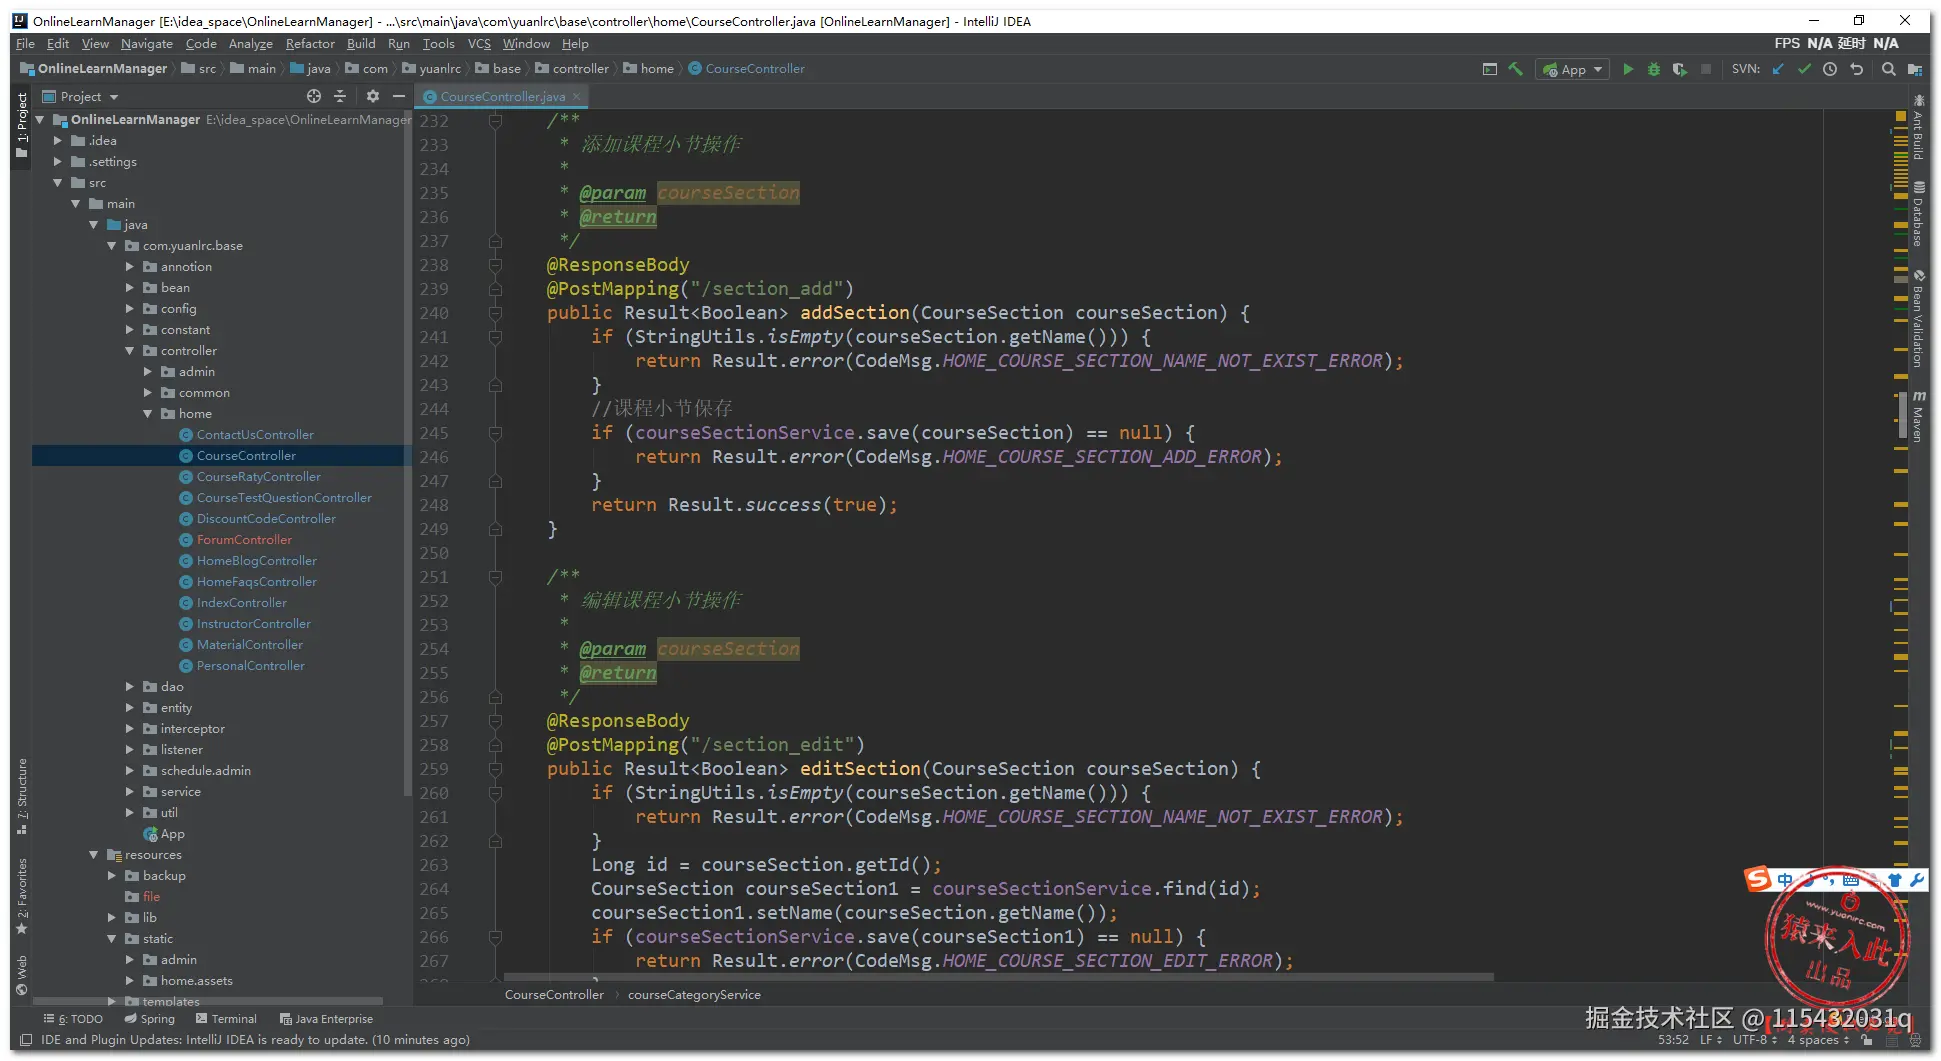Viewport: 1941px width, 1061px height.
Task: Open the Refactor menu
Action: [x=310, y=44]
